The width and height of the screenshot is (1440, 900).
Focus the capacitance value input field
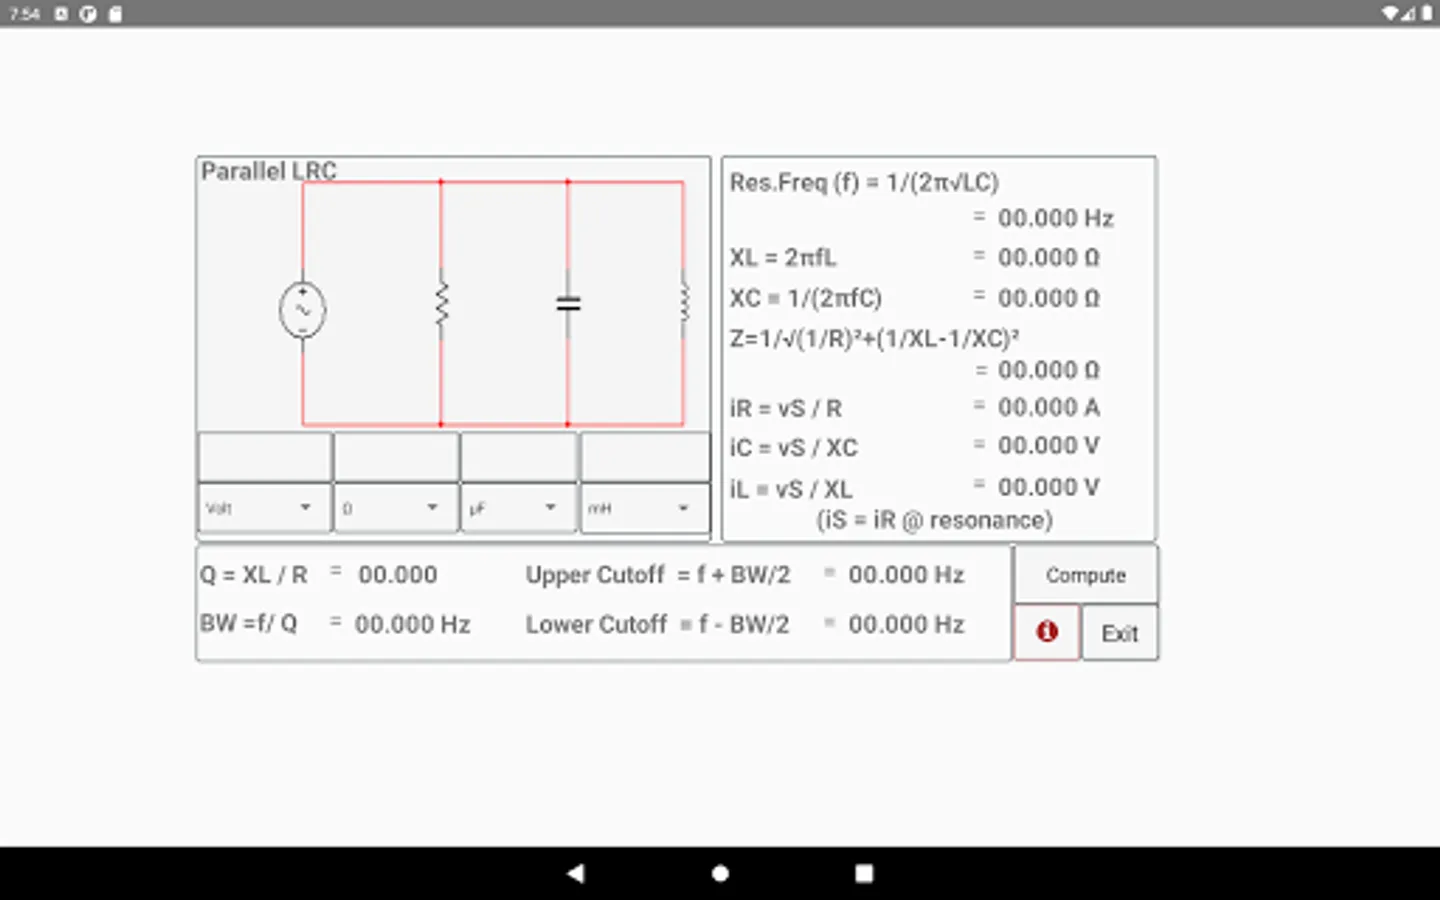pyautogui.click(x=518, y=457)
